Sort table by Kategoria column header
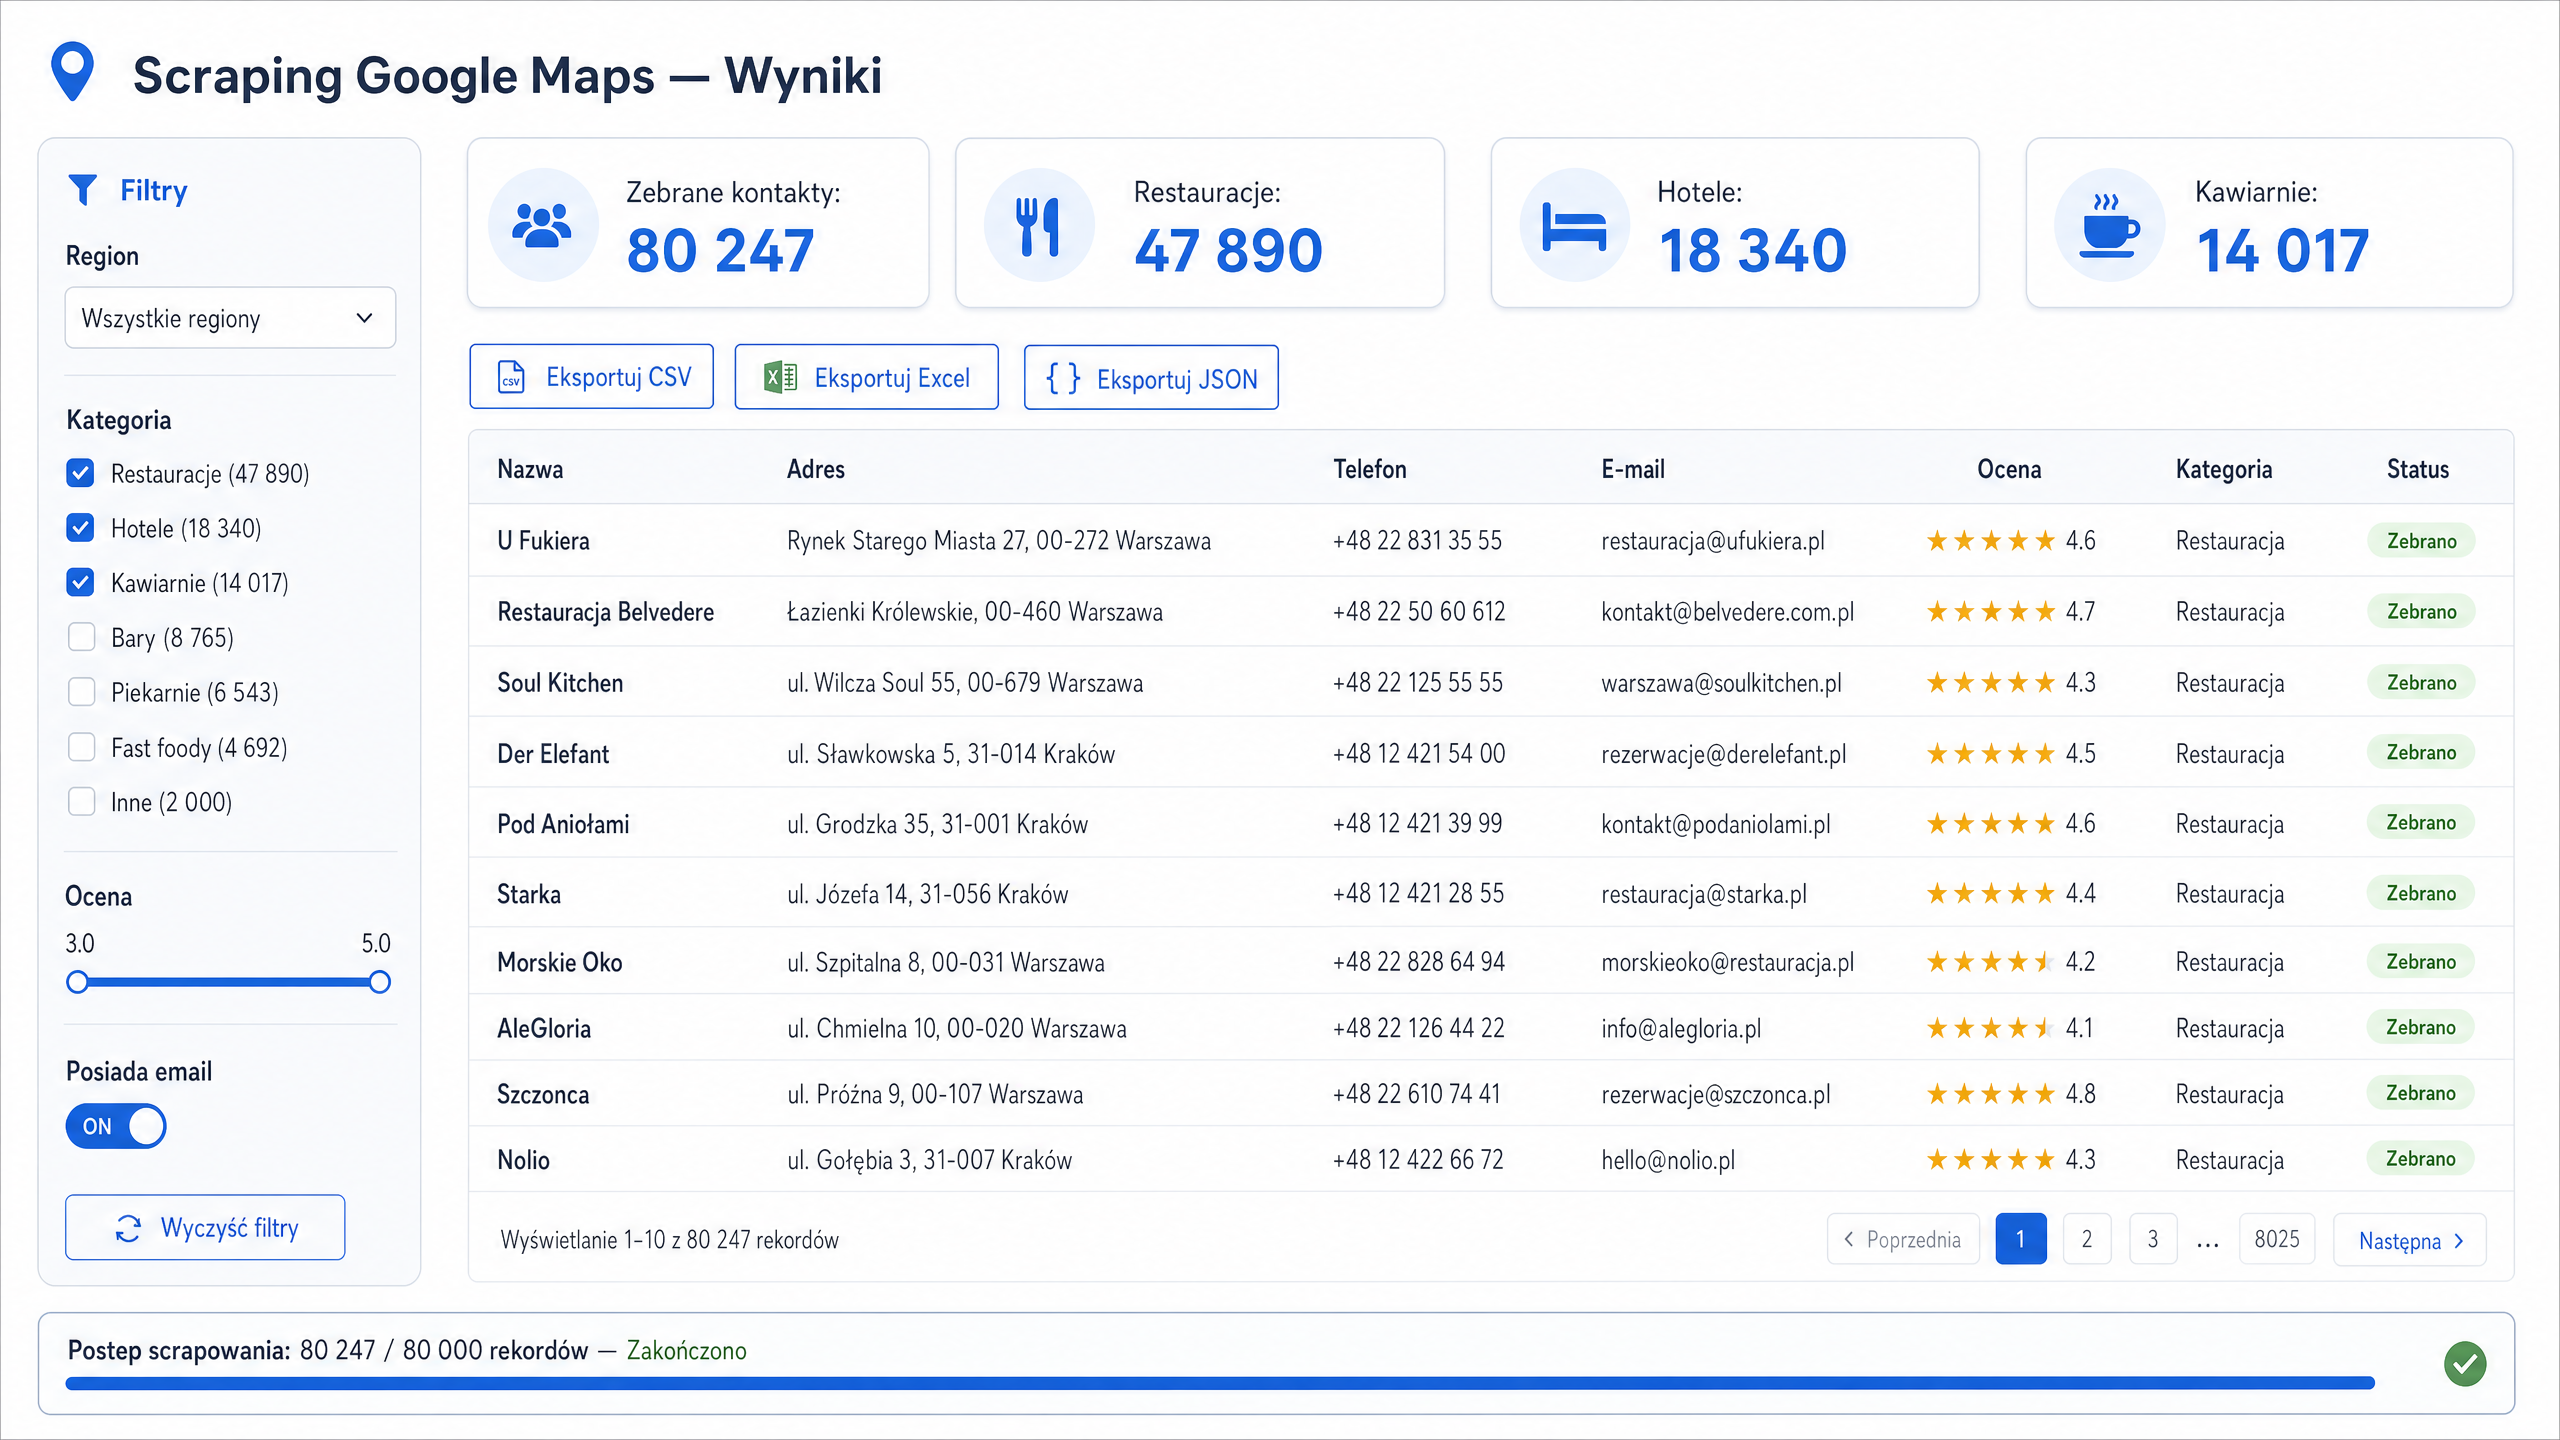The image size is (2560, 1440). pyautogui.click(x=2224, y=469)
